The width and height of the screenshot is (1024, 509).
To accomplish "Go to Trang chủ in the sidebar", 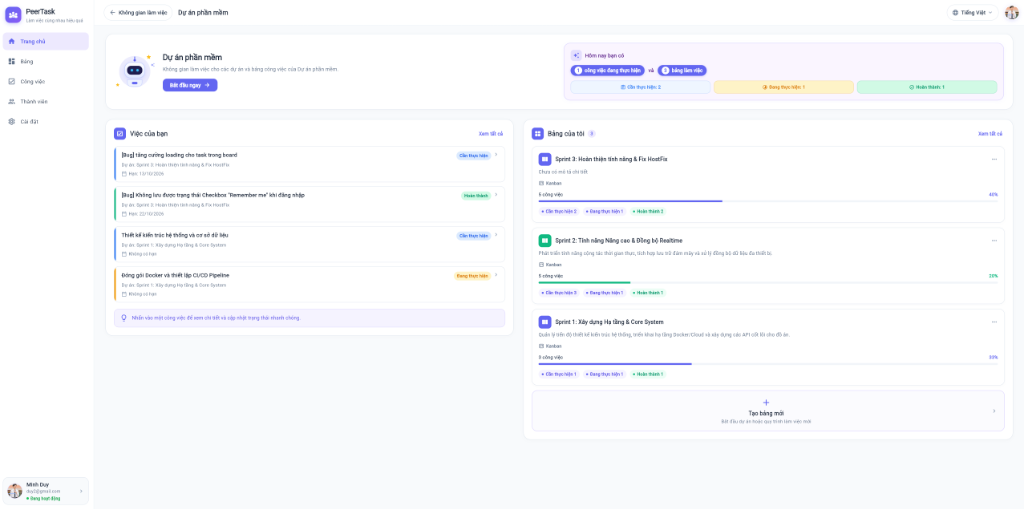I will tap(46, 41).
